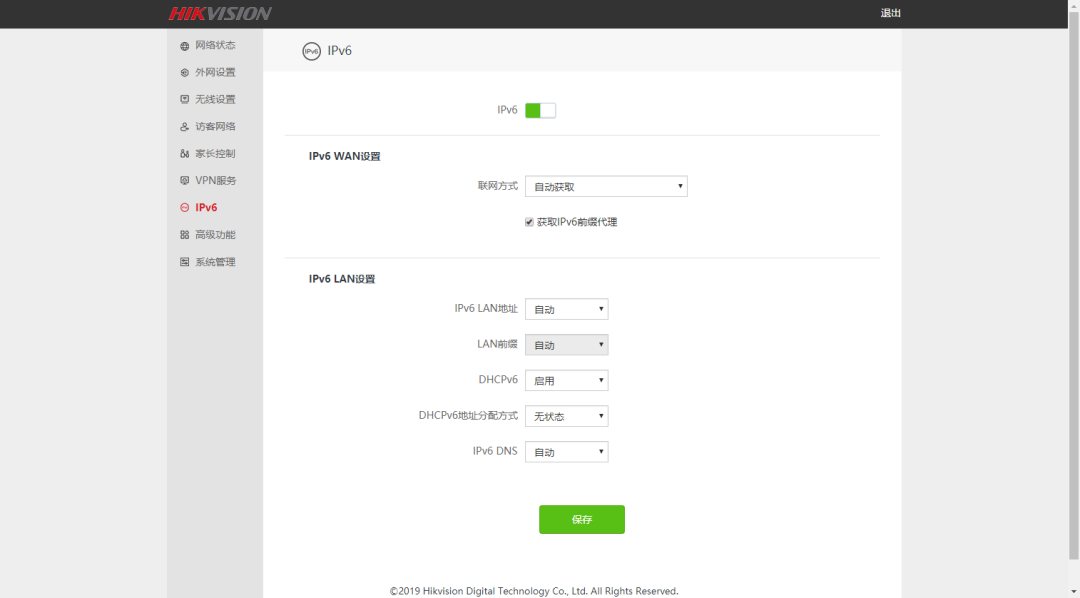Select the IPv6 sidebar menu item

[206, 208]
